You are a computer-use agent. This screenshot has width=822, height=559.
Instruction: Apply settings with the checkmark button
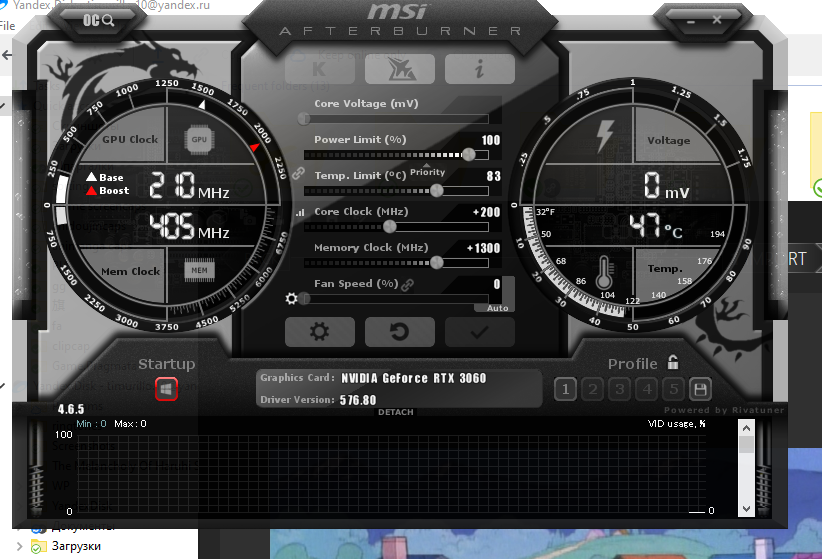click(x=480, y=332)
